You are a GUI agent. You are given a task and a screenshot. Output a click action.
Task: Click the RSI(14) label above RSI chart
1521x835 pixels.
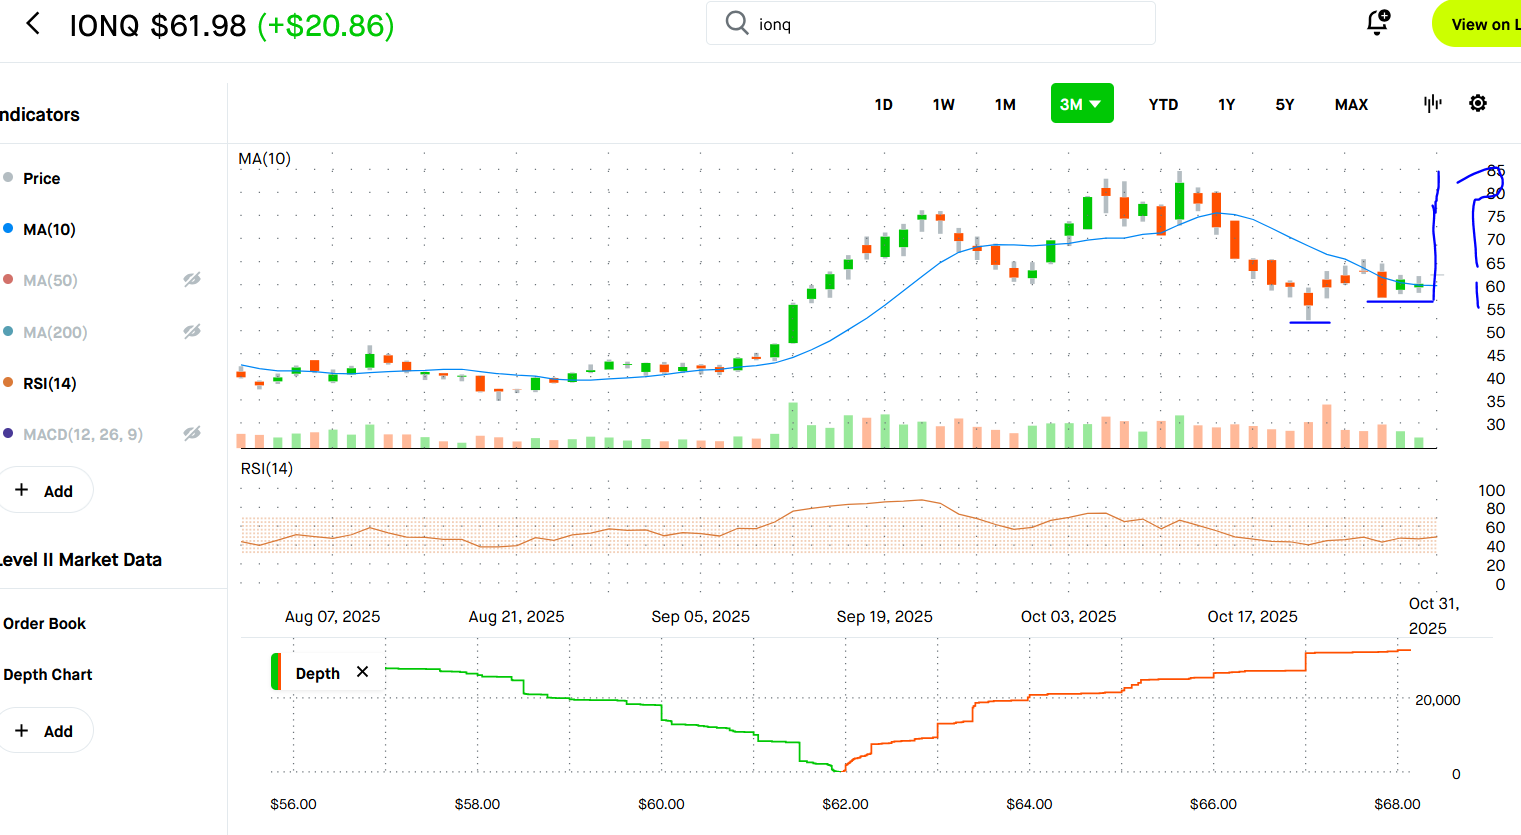click(267, 468)
